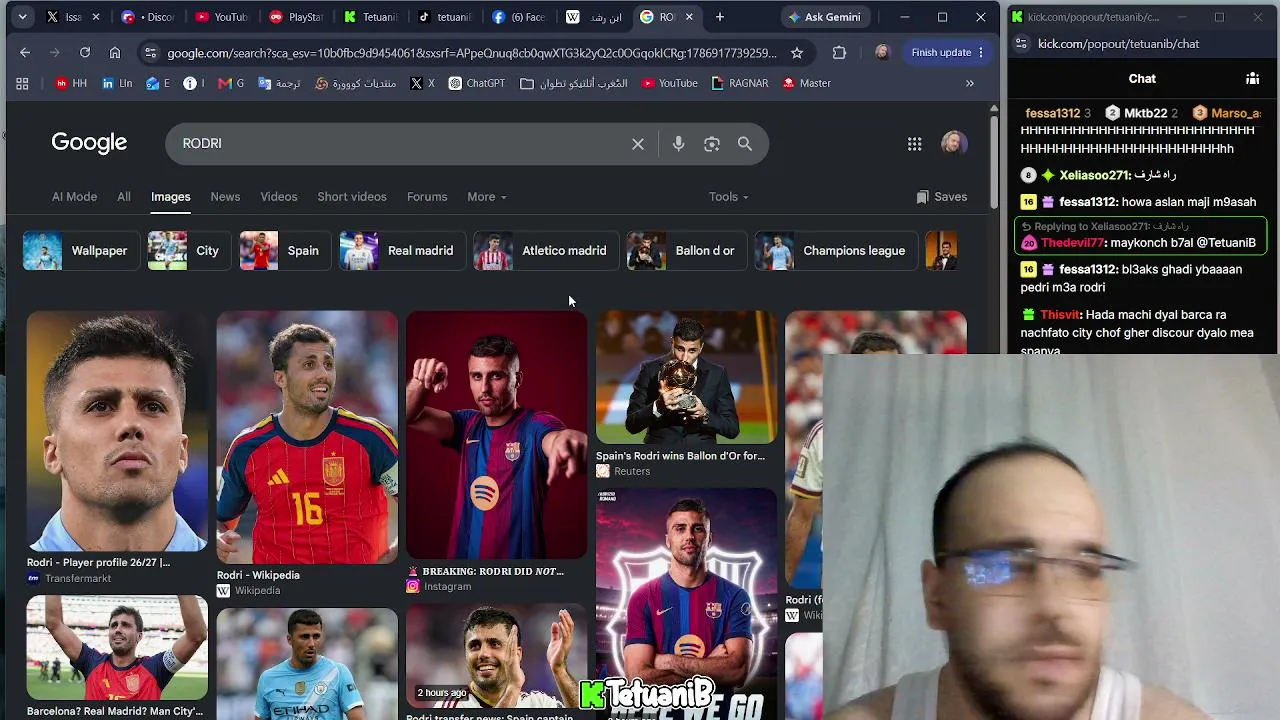Filter images by Wallpaper chip

click(x=80, y=251)
